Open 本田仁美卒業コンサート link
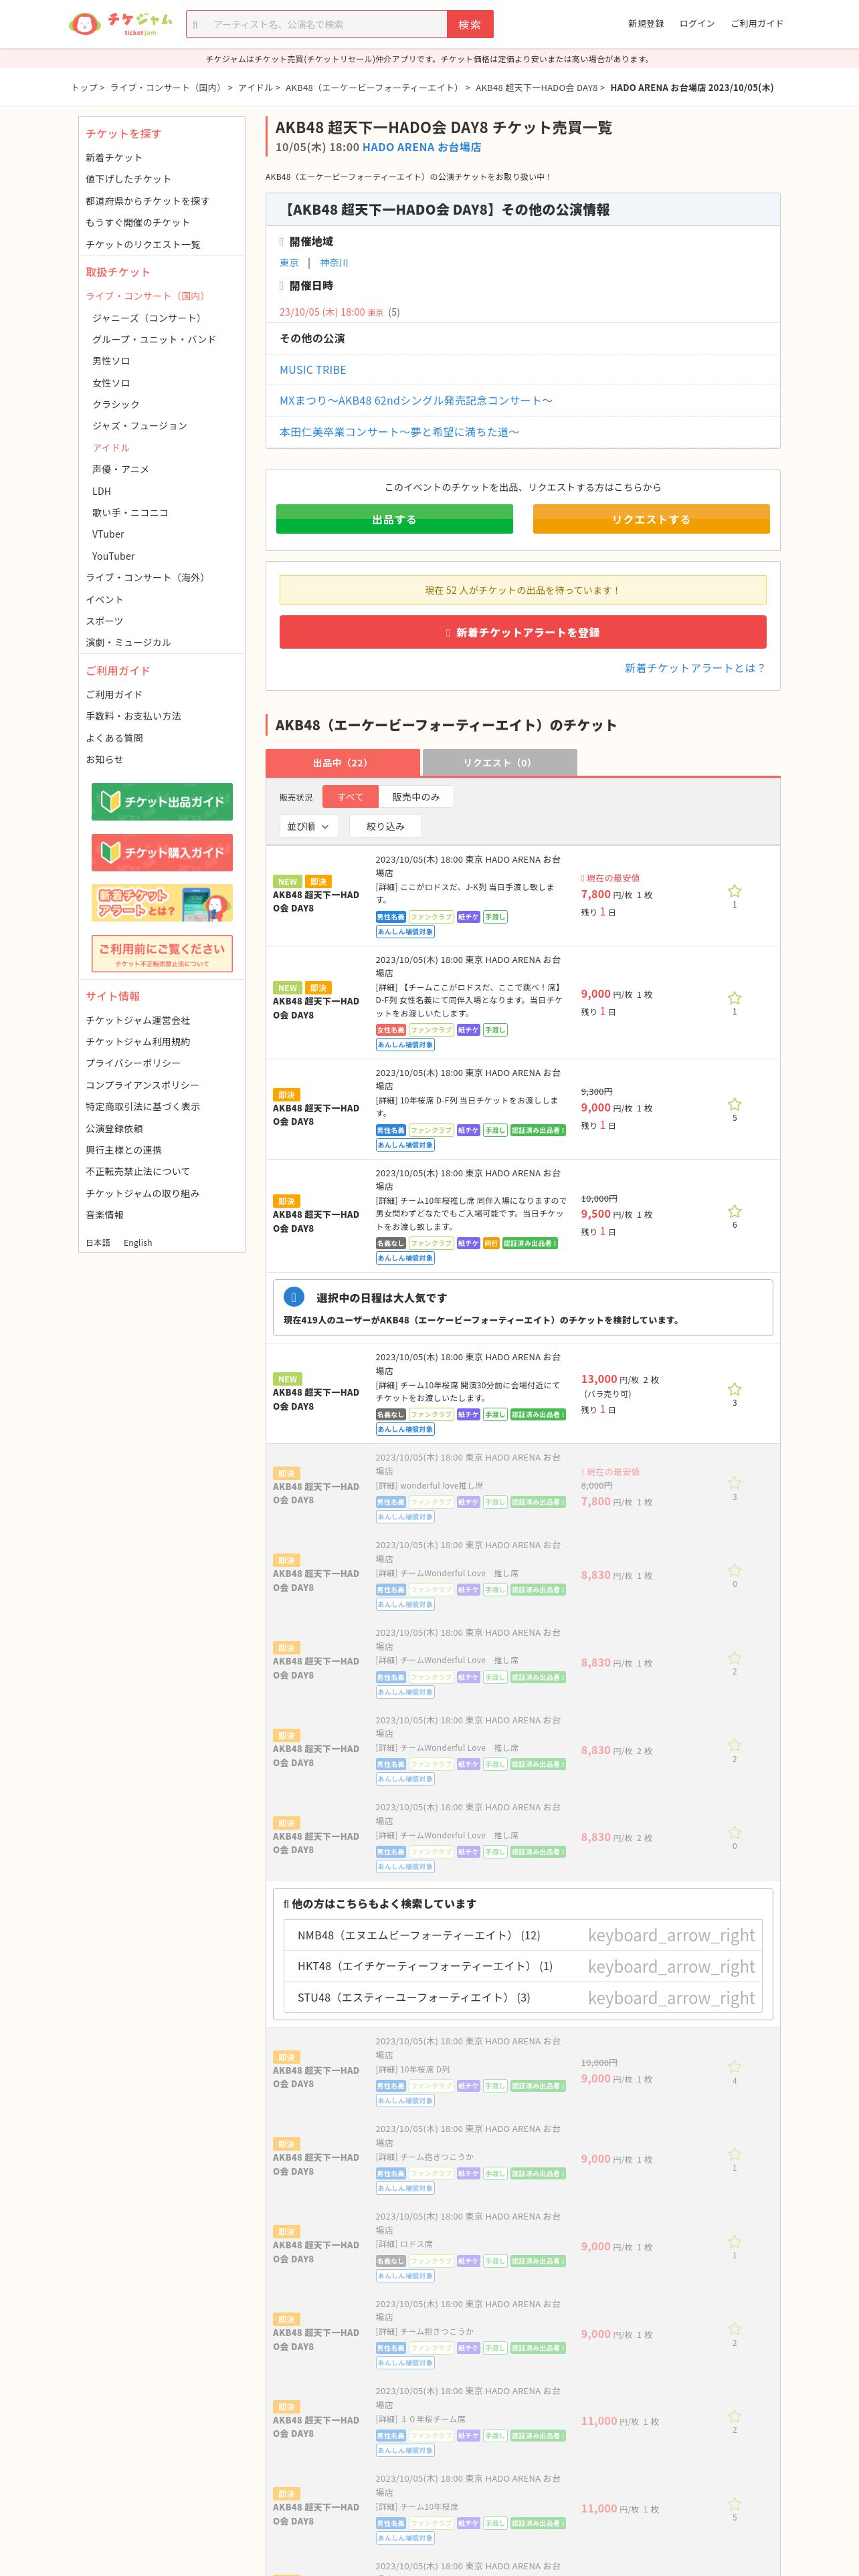This screenshot has height=2576, width=859. 399,432
